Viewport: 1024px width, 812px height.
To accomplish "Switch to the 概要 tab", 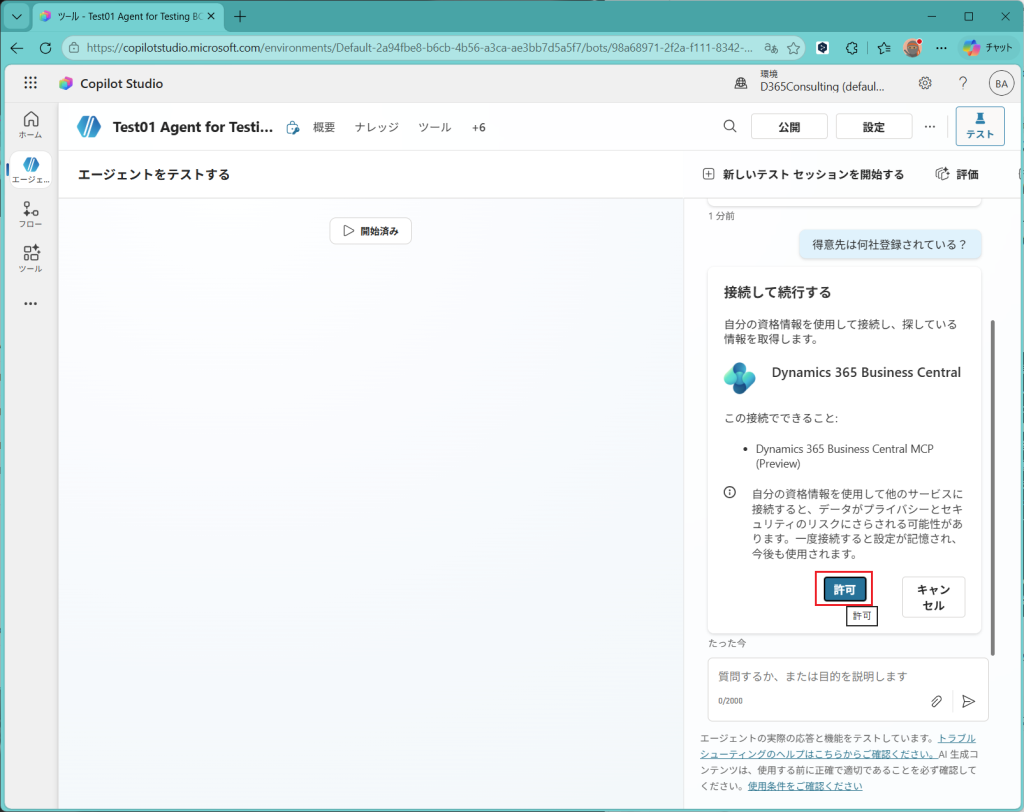I will [x=324, y=127].
